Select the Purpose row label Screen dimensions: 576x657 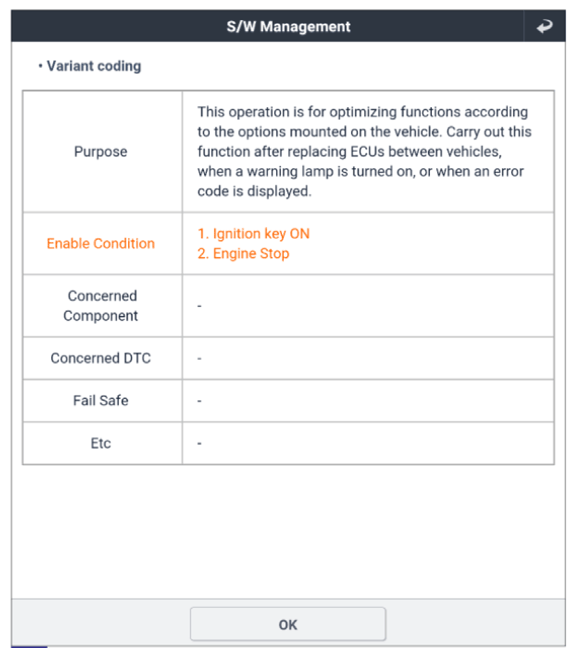101,151
